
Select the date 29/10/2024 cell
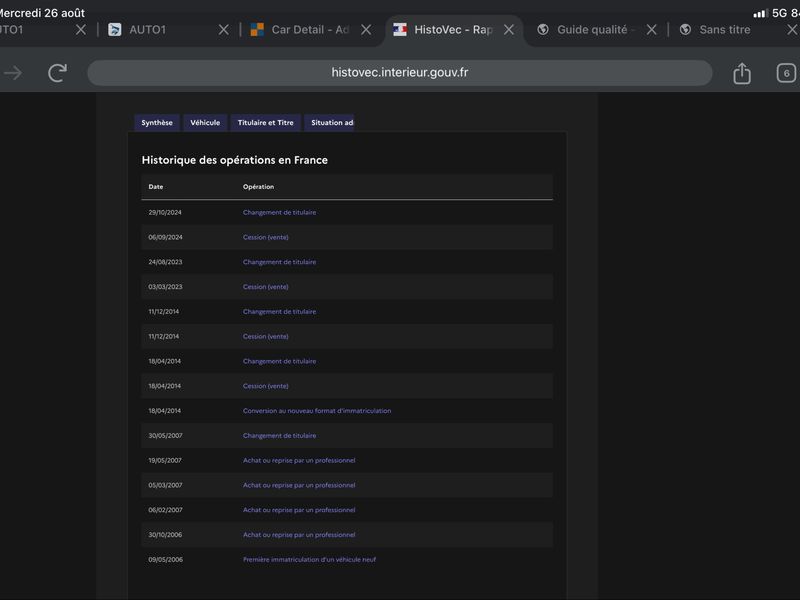click(165, 212)
